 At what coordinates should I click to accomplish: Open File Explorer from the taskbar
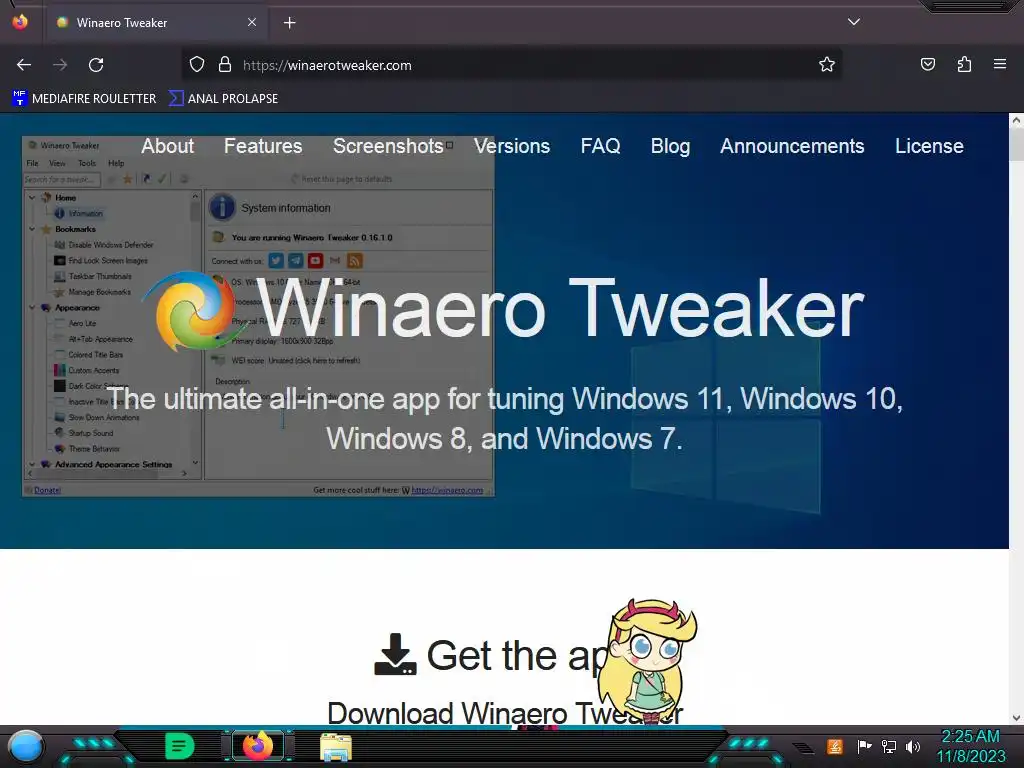point(336,747)
